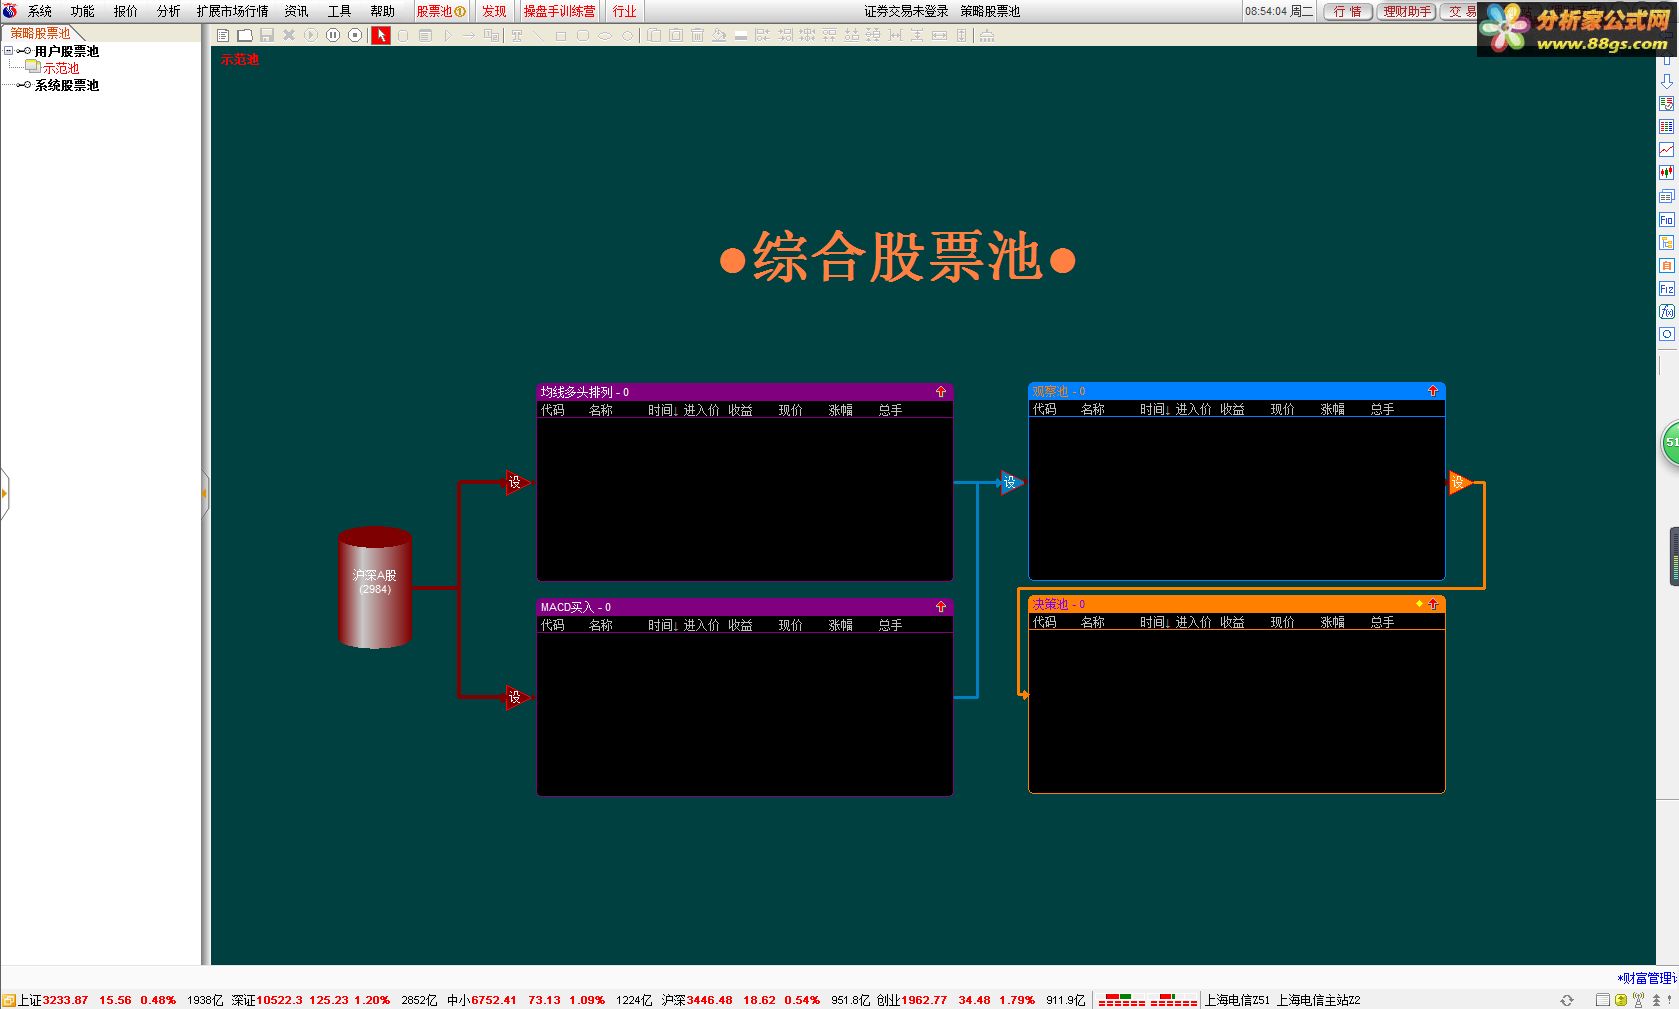Click the checklist report sidebar icon
The height and width of the screenshot is (1009, 1679).
point(1666,103)
